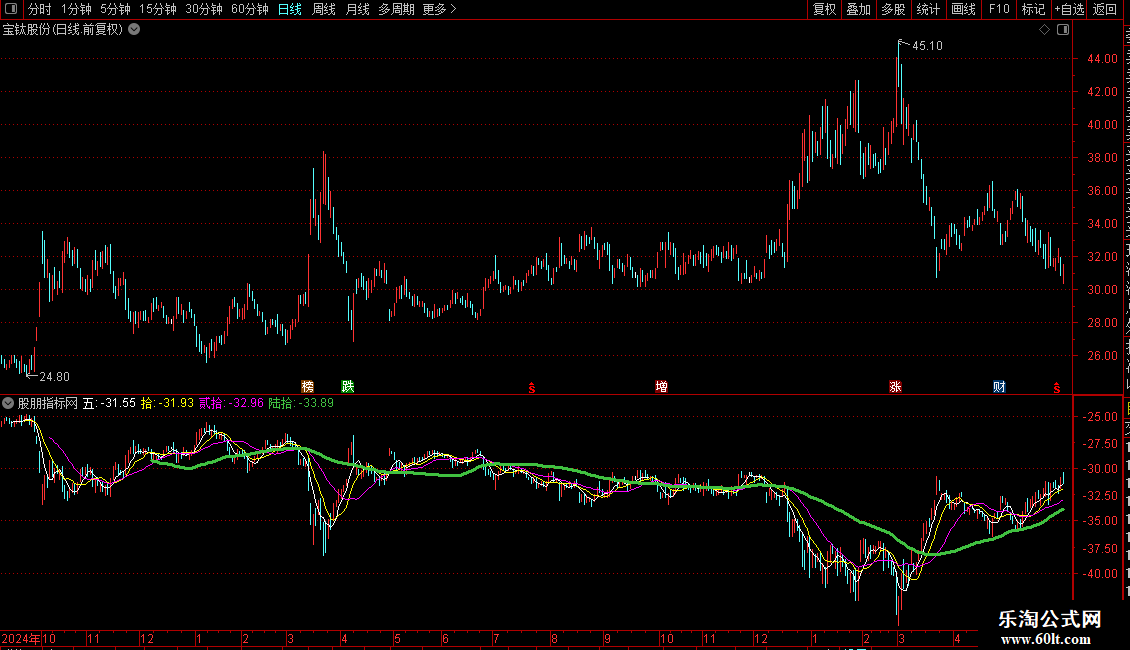This screenshot has height=650, width=1130.
Task: Toggle right side panel icon in chart
Action: (1062, 30)
